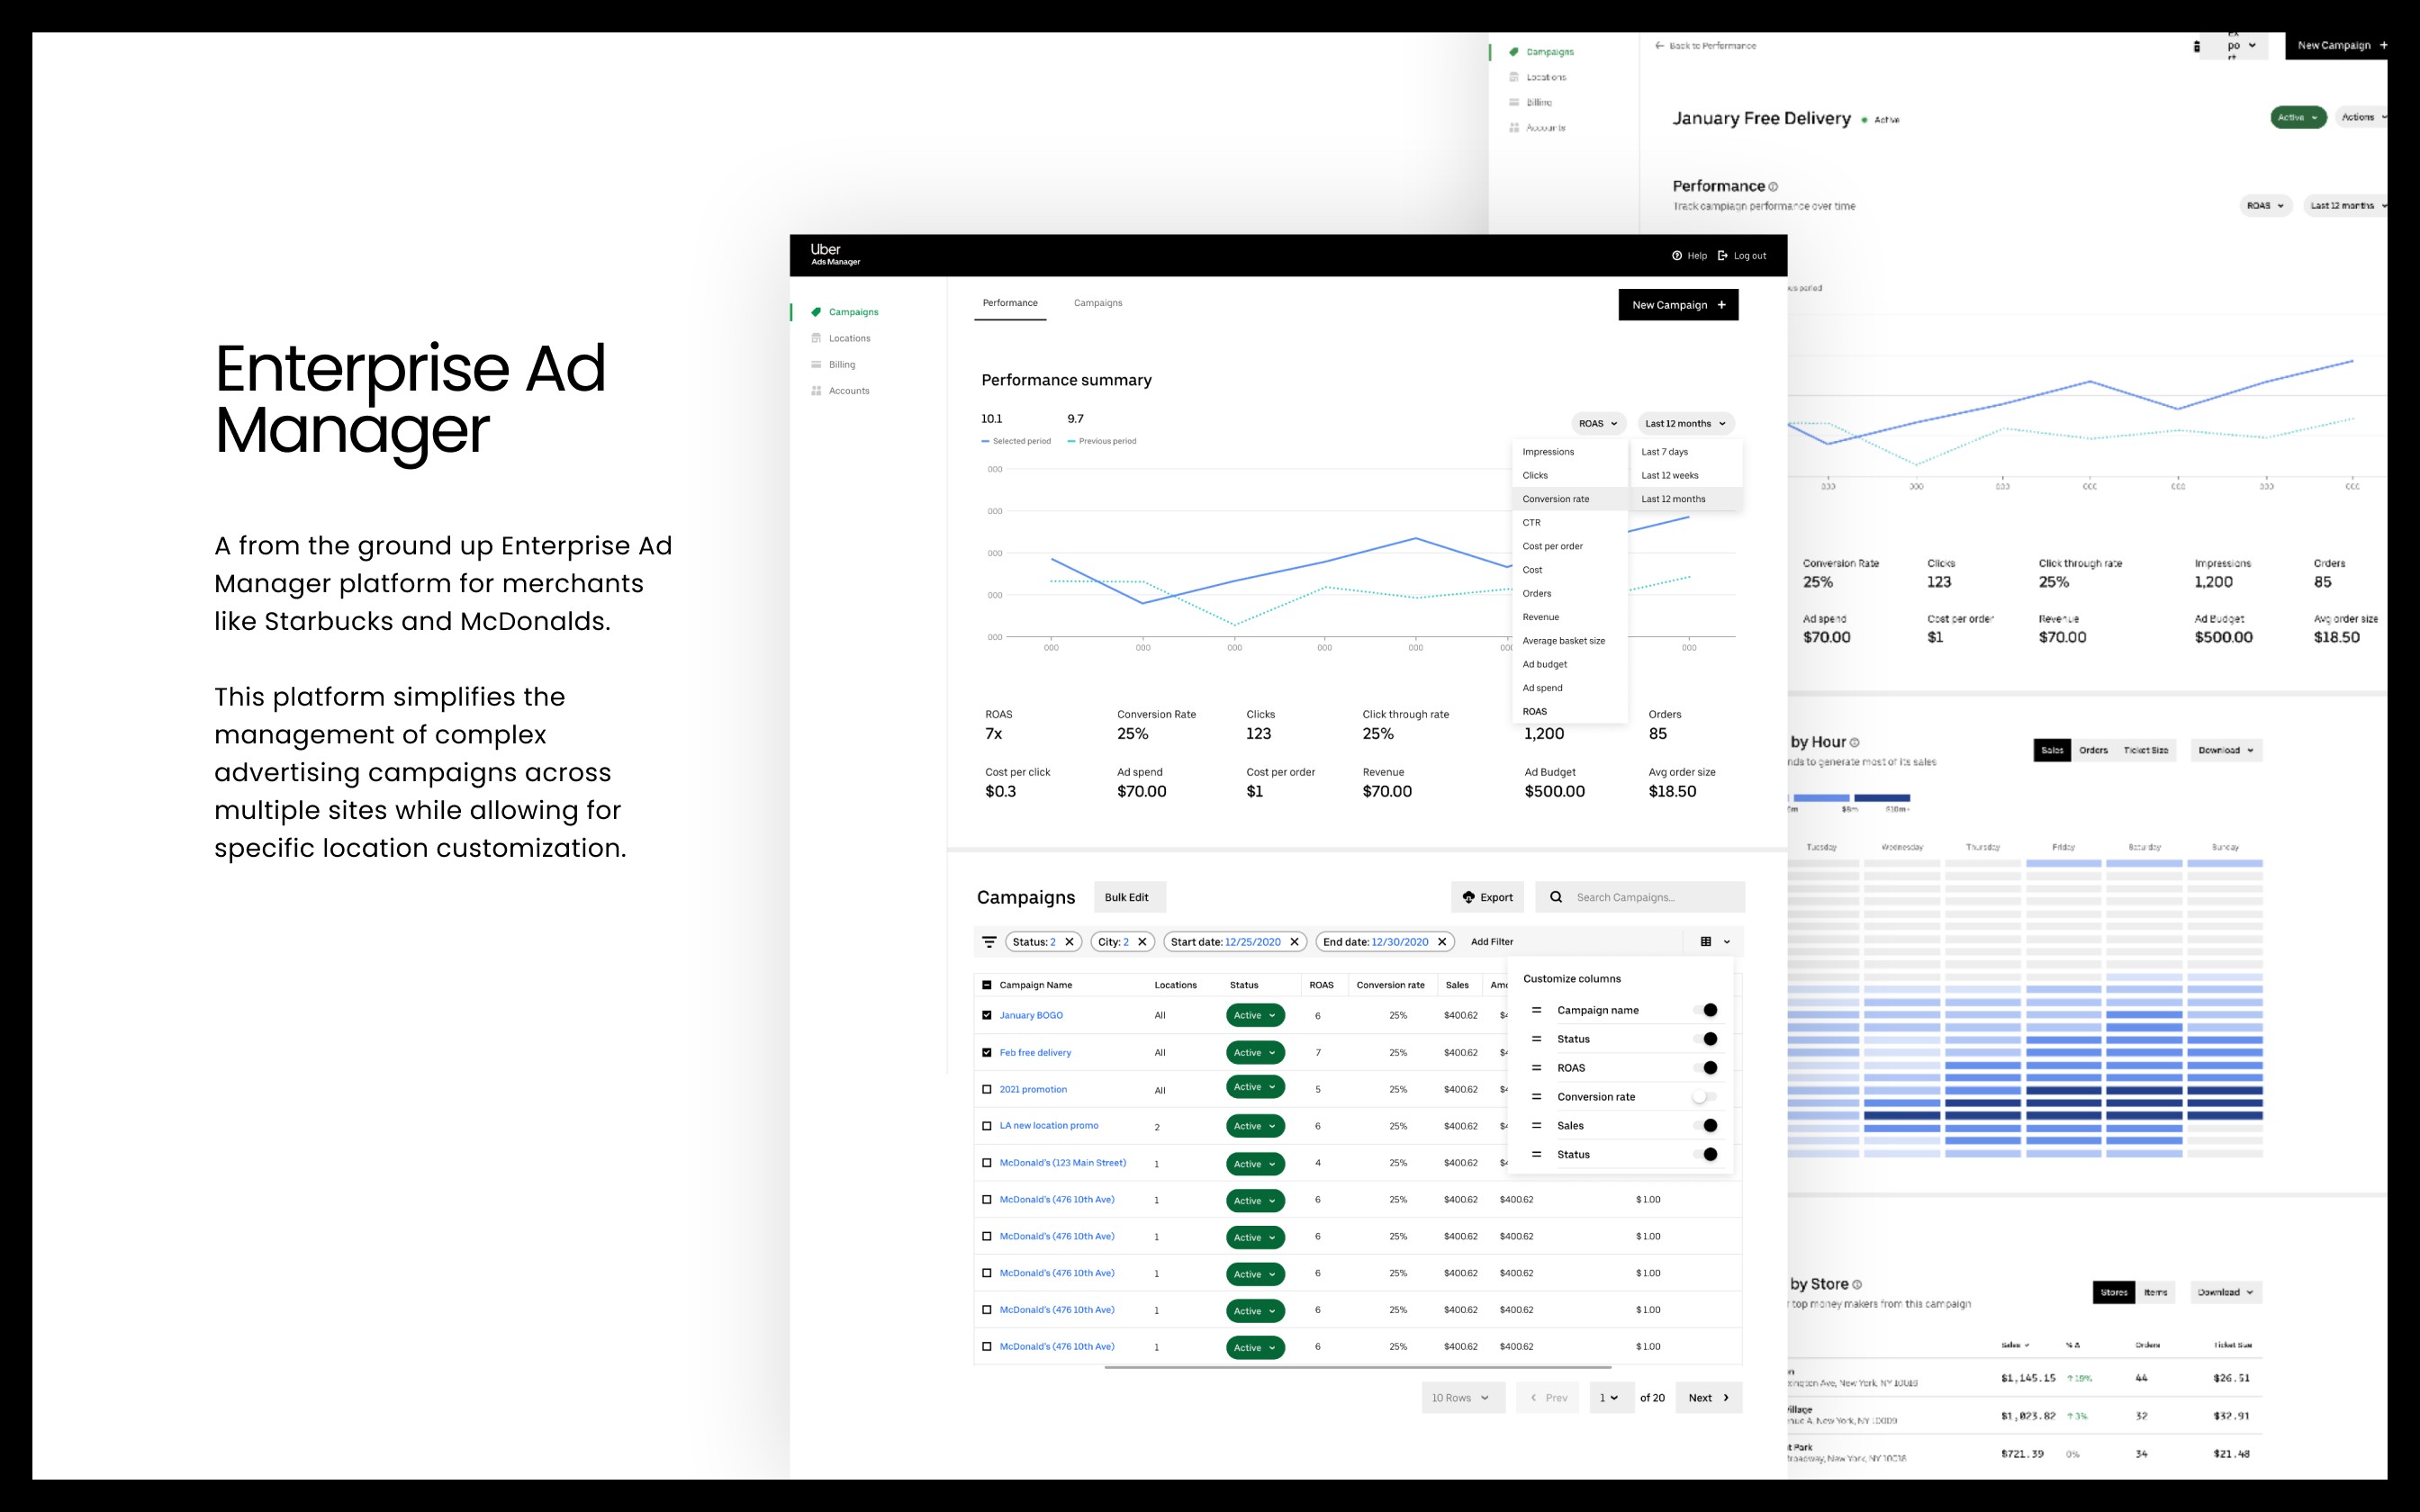Open the Feb free delivery campaign link
This screenshot has height=1512, width=2420.
point(1035,1053)
